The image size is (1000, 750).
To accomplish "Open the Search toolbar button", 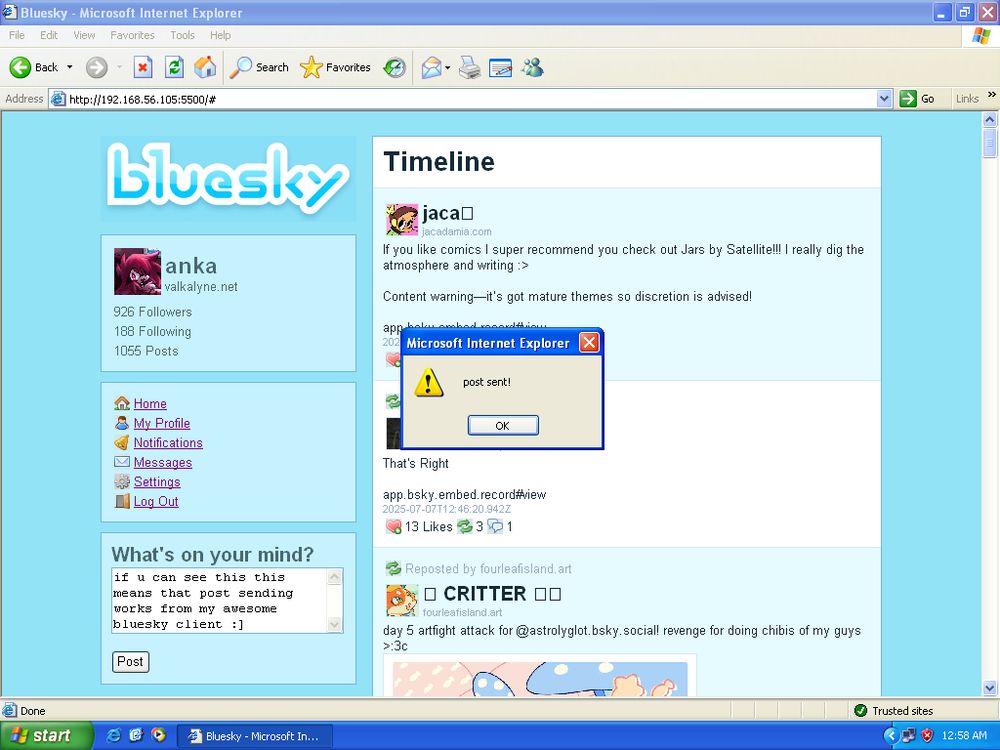I will coord(259,67).
